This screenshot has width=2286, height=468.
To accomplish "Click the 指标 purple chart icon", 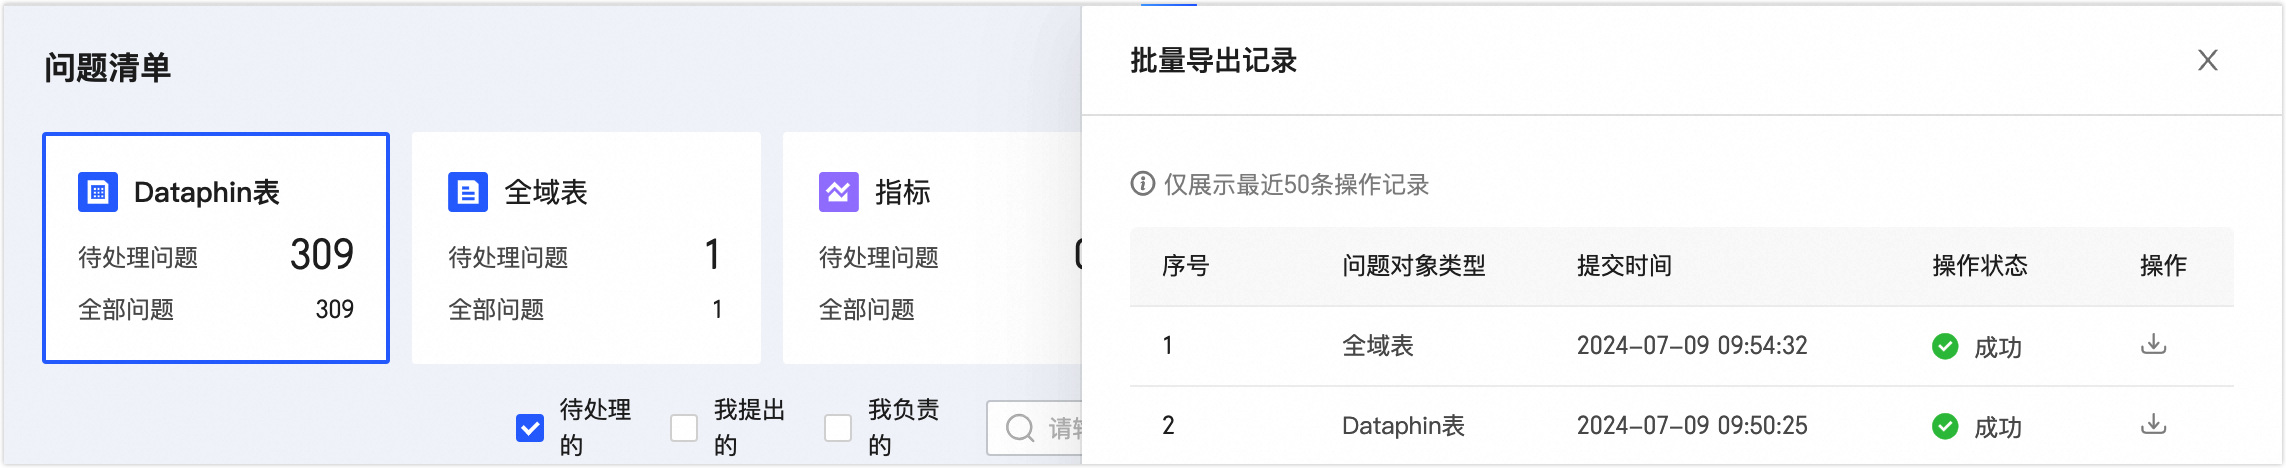I will coord(838,192).
